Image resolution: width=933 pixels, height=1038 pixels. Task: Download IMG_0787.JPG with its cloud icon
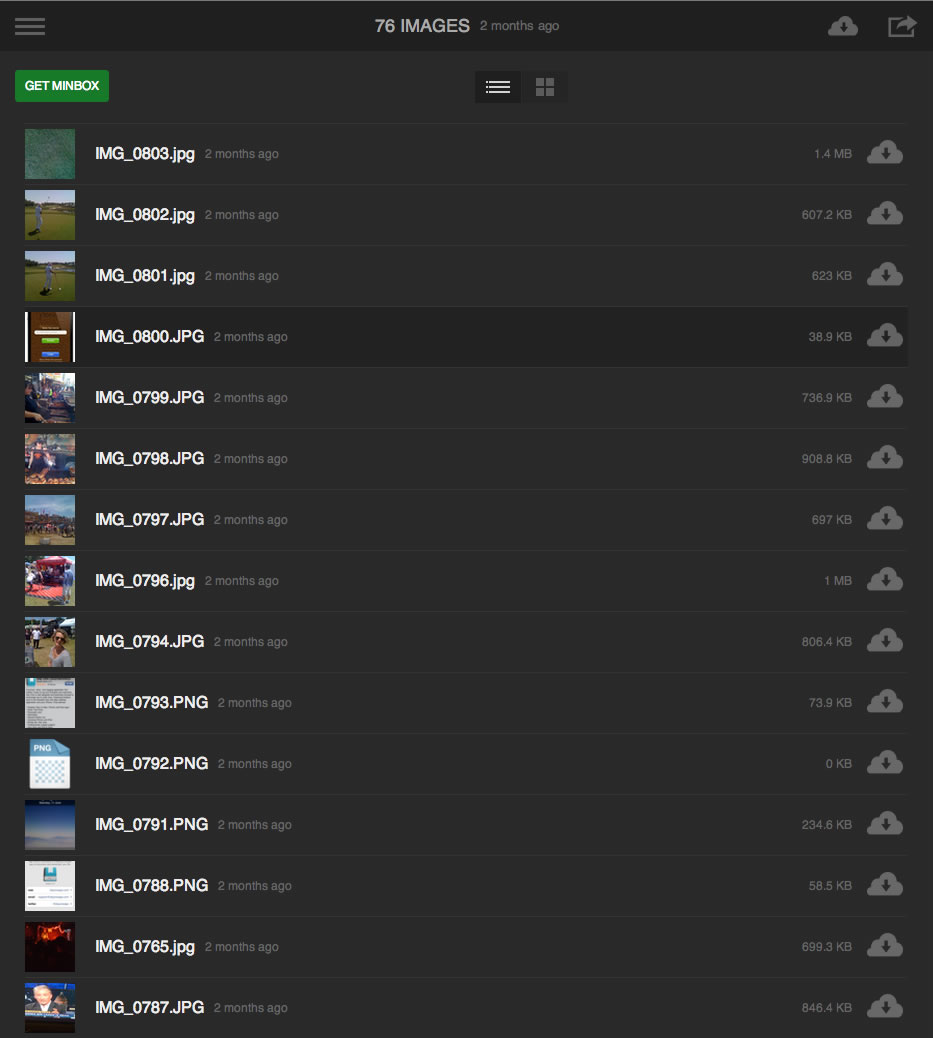885,1007
